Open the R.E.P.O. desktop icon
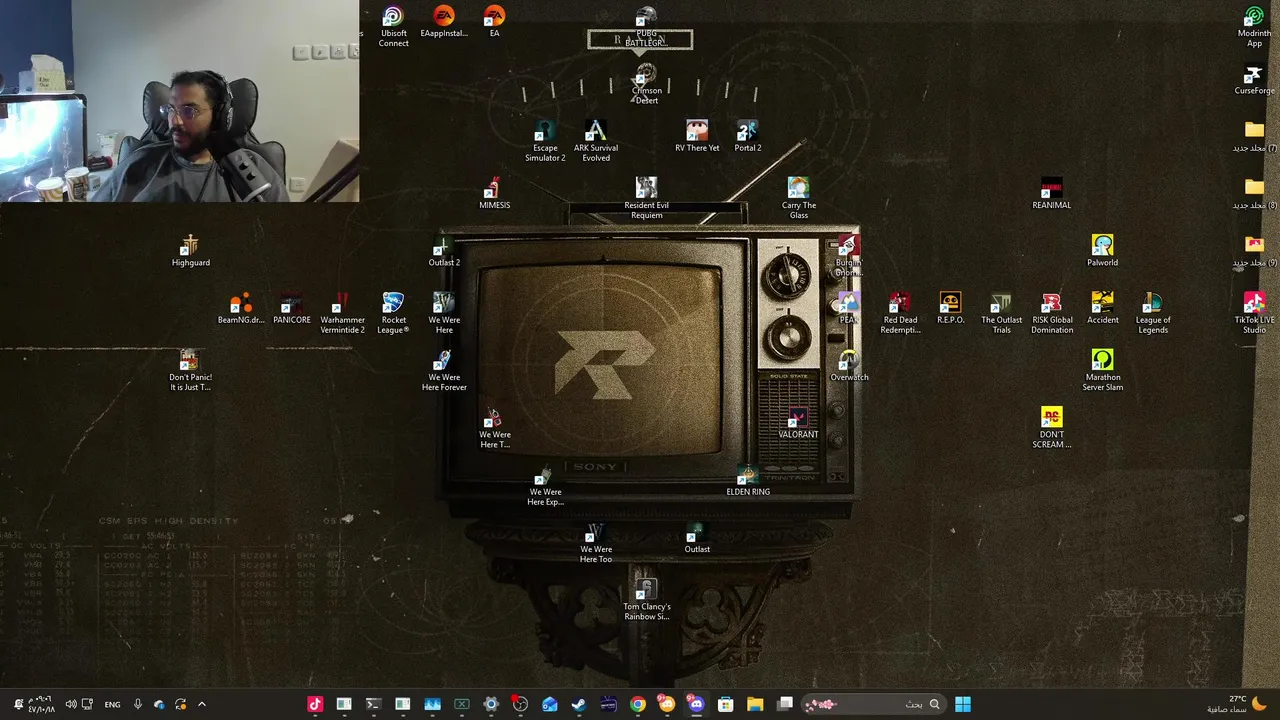 (950, 308)
